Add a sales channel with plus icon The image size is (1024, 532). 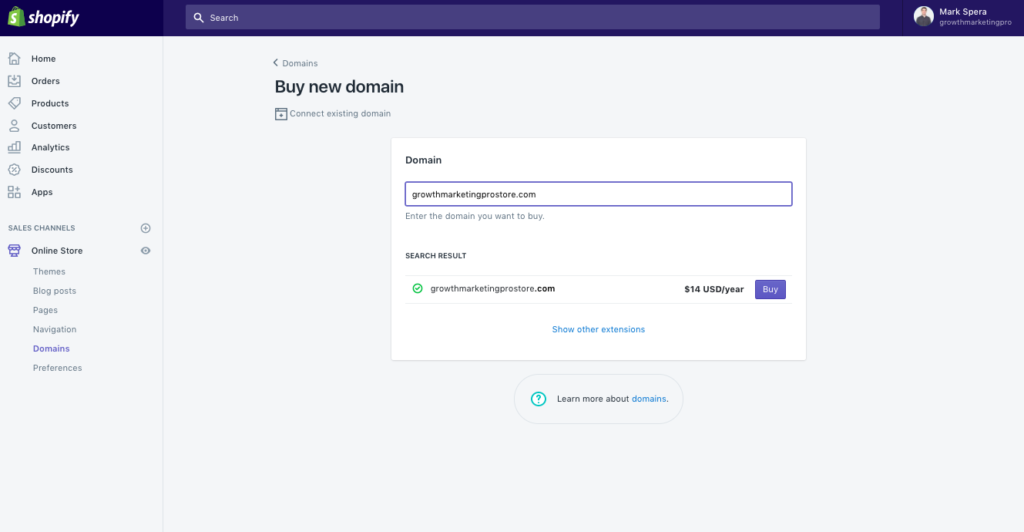146,228
